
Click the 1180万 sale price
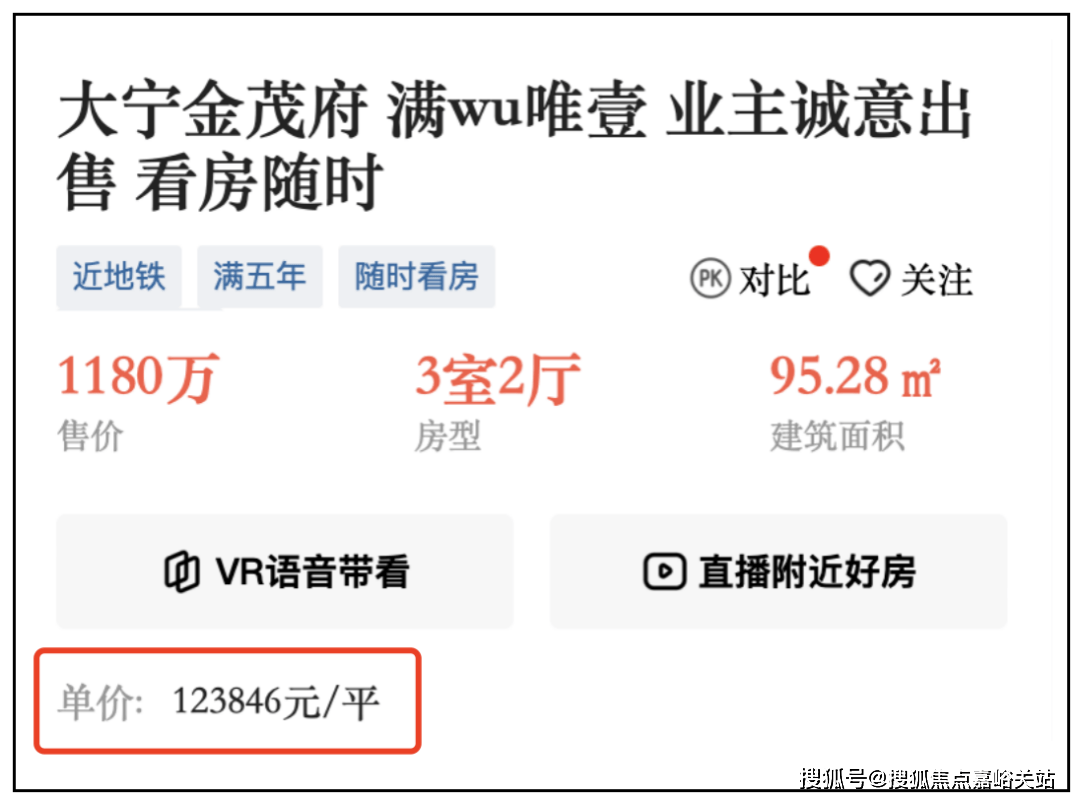click(x=138, y=378)
